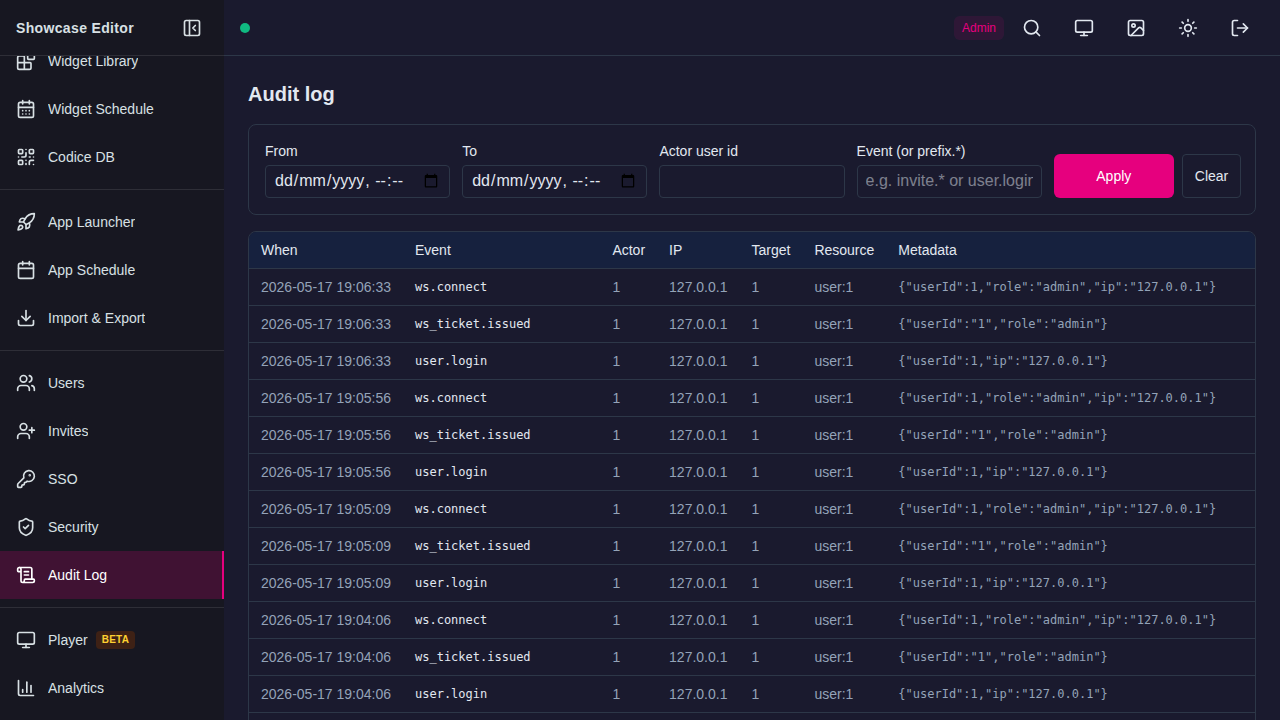Click the download icon beside Import & Export
1280x720 pixels.
pos(26,318)
